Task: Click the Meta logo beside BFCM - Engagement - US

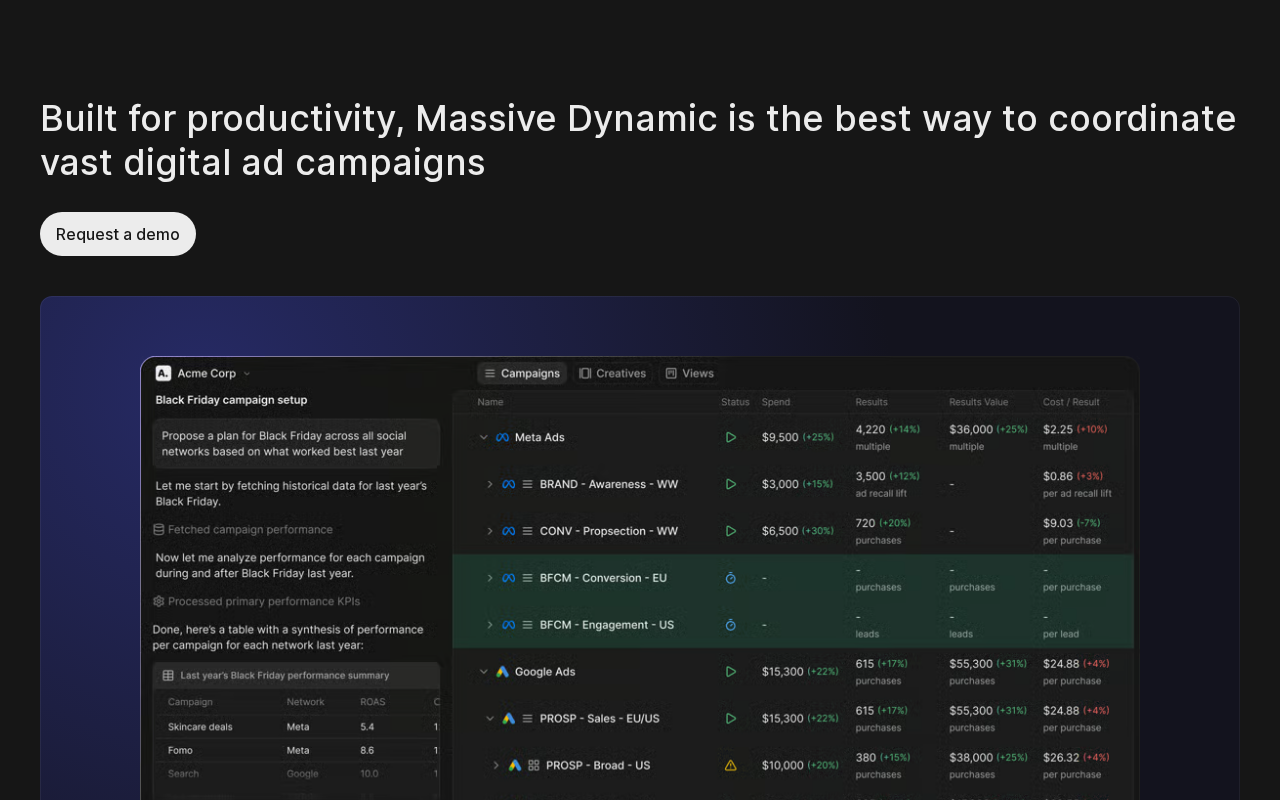Action: [508, 625]
